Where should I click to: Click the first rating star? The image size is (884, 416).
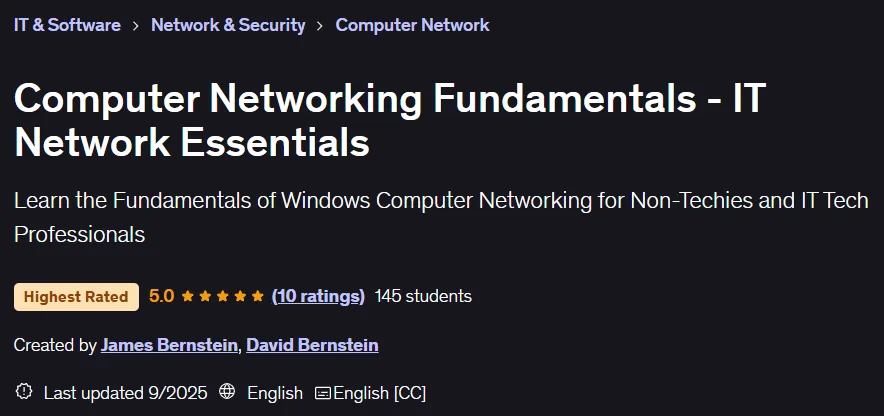point(188,296)
